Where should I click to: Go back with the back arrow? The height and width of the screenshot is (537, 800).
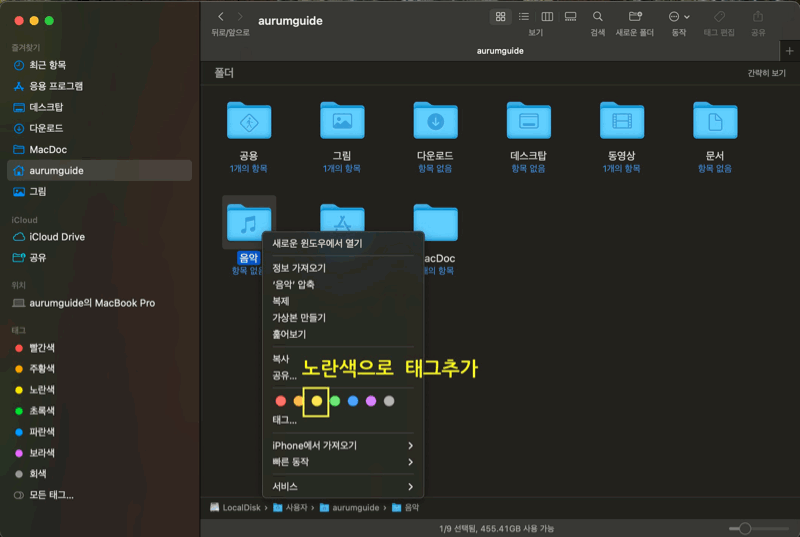click(221, 17)
